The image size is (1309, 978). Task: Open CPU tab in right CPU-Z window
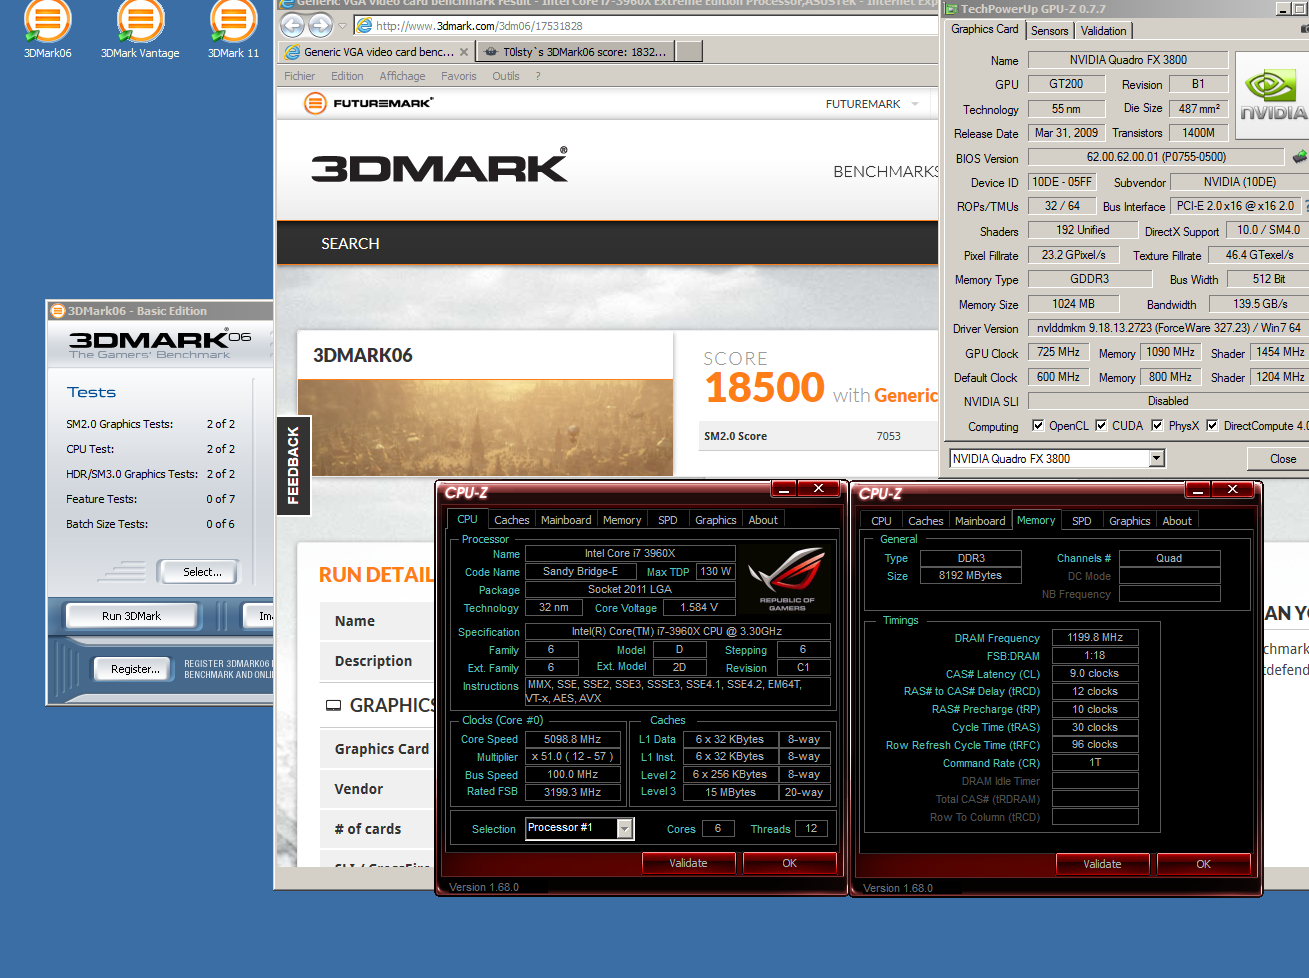pyautogui.click(x=881, y=521)
